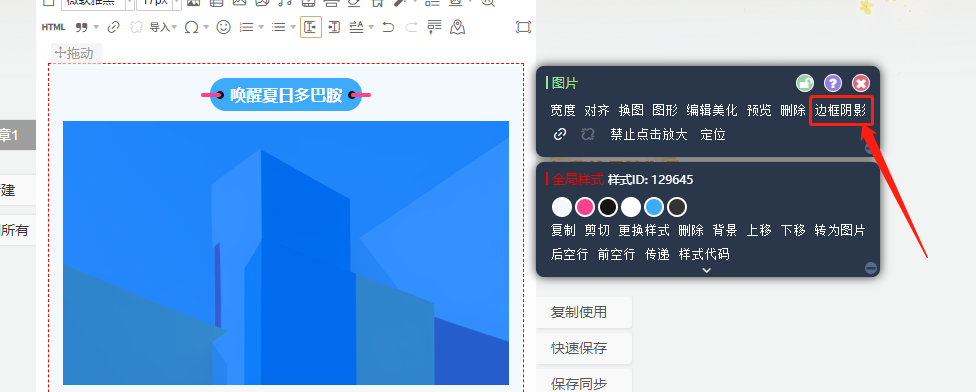This screenshot has height=392, width=976.
Task: Toggle 禁止点击放大 option
Action: 649,134
